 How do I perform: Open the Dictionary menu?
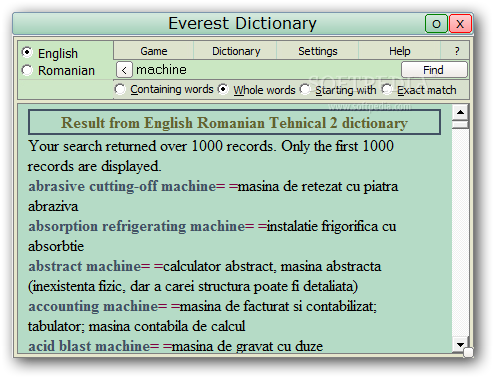pyautogui.click(x=236, y=51)
